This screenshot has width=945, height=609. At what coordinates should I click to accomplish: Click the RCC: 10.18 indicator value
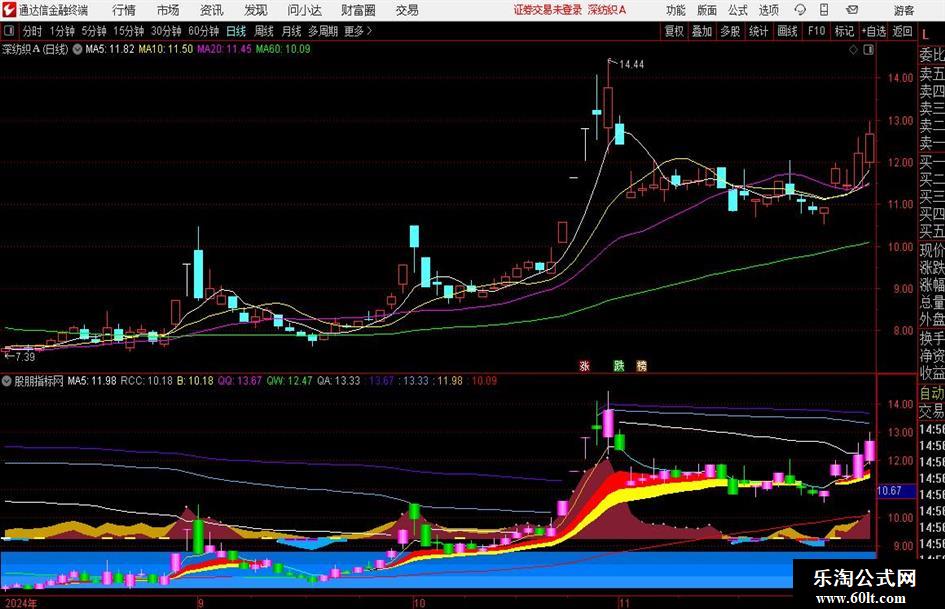pyautogui.click(x=146, y=381)
